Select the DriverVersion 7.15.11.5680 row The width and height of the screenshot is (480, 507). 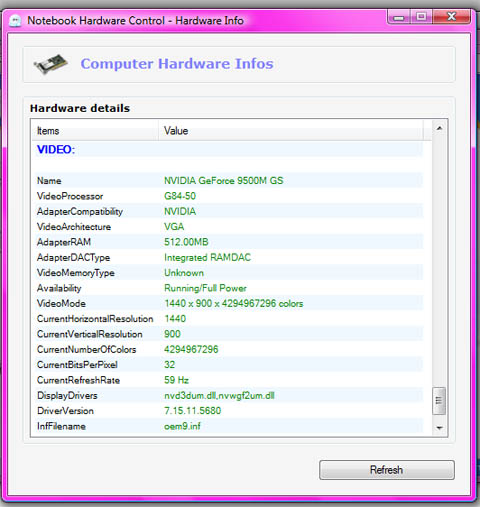point(229,410)
